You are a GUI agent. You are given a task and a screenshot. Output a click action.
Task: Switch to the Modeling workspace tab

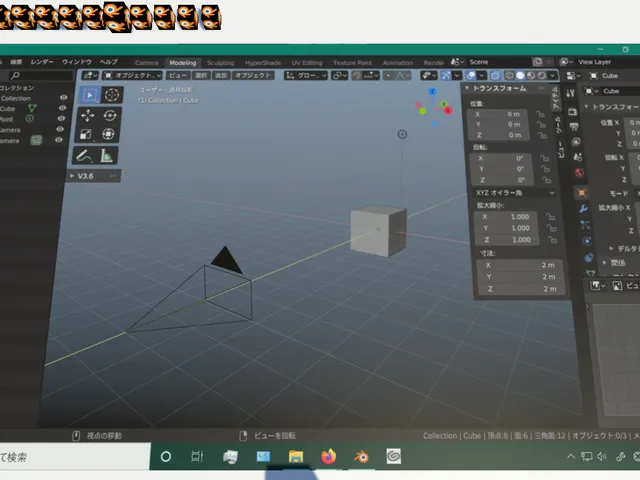coord(182,63)
